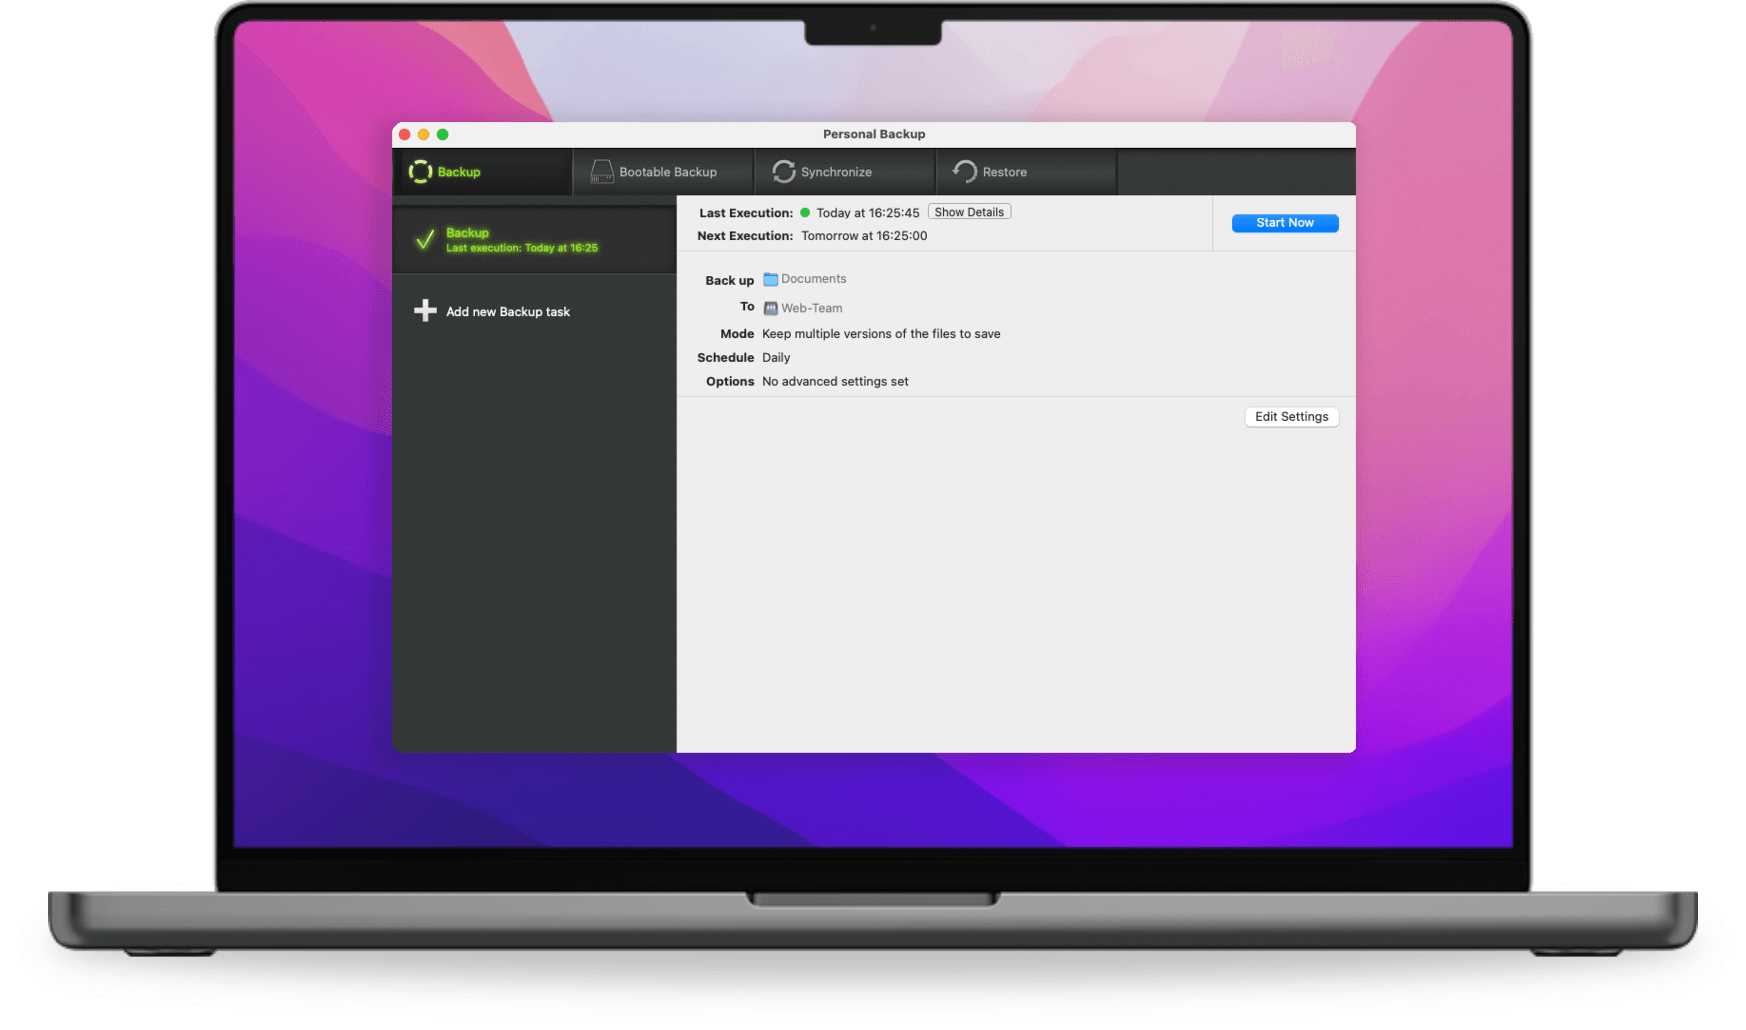
Task: Click the green Backup circular icon
Action: click(x=420, y=172)
